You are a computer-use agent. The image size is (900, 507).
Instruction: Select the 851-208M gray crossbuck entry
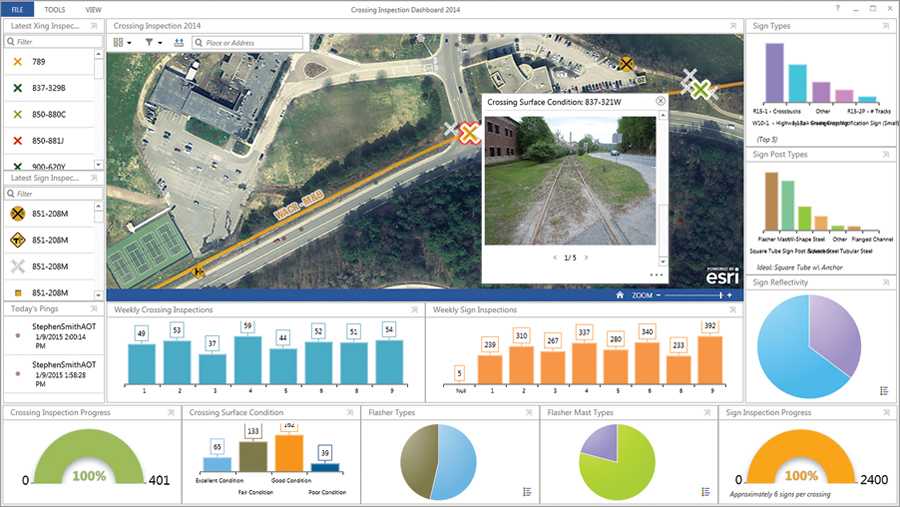[x=49, y=266]
